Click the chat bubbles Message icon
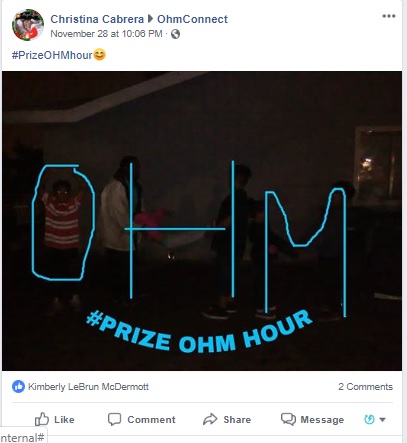Screen dimensions: 407x443 [x=288, y=419]
